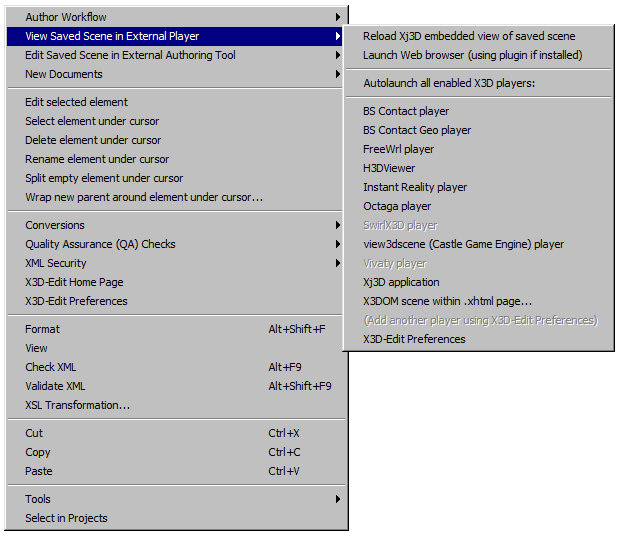Open Quality Assurance (QA) Checks submenu
622x534 pixels.
tap(100, 244)
